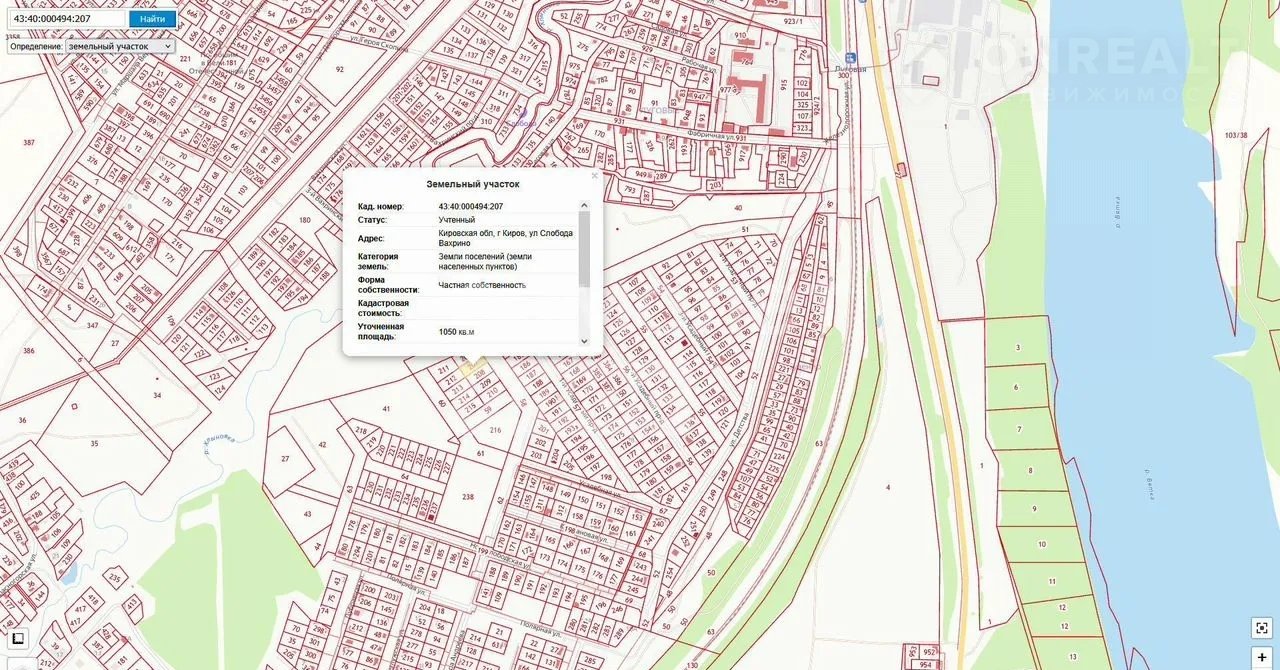This screenshot has height=670, width=1280.
Task: Close the Земельный участок info popup
Action: pos(594,175)
